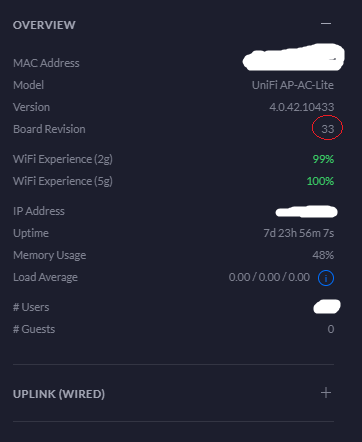Click the Memory Usage 48% value

[x=323, y=255]
